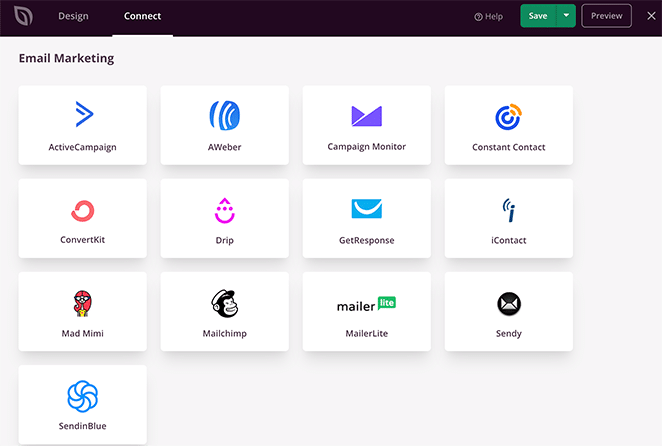Click the Mad Mimi character logo

(83, 303)
